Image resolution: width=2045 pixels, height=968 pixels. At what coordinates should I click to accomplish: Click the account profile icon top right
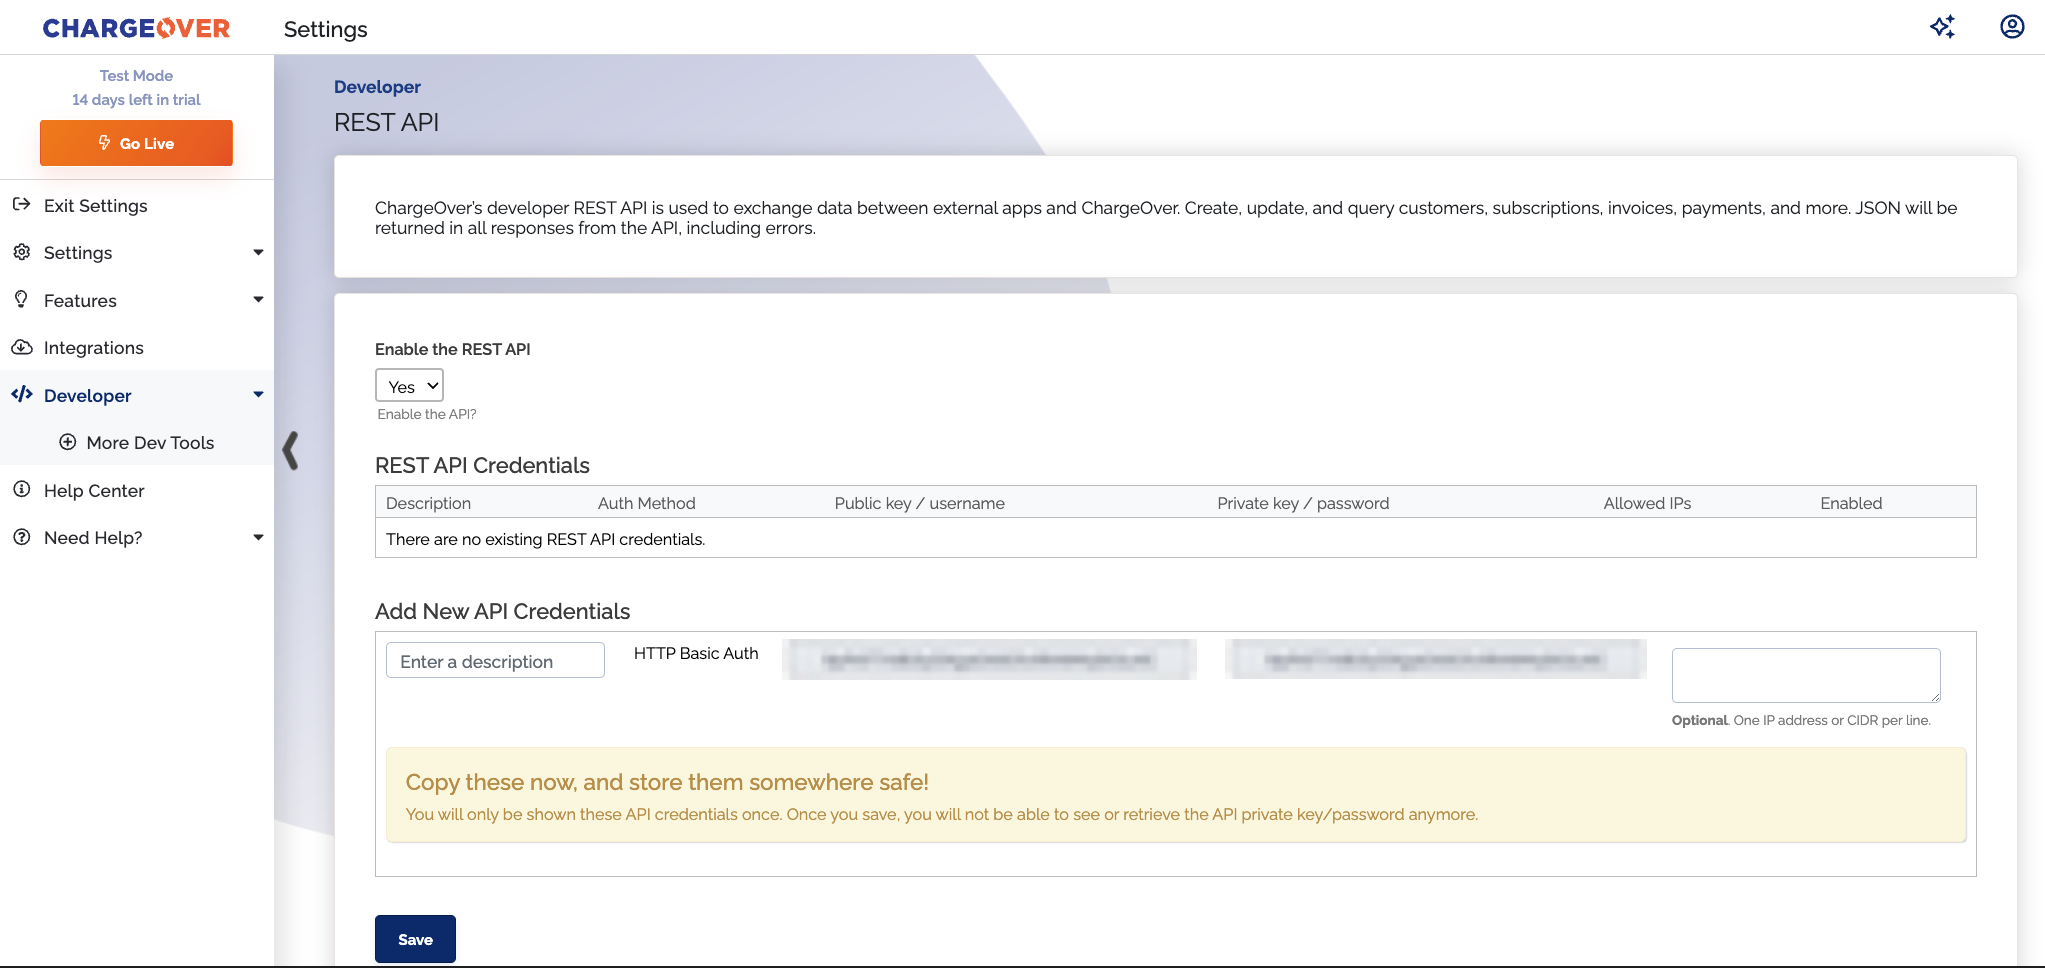pos(2010,26)
